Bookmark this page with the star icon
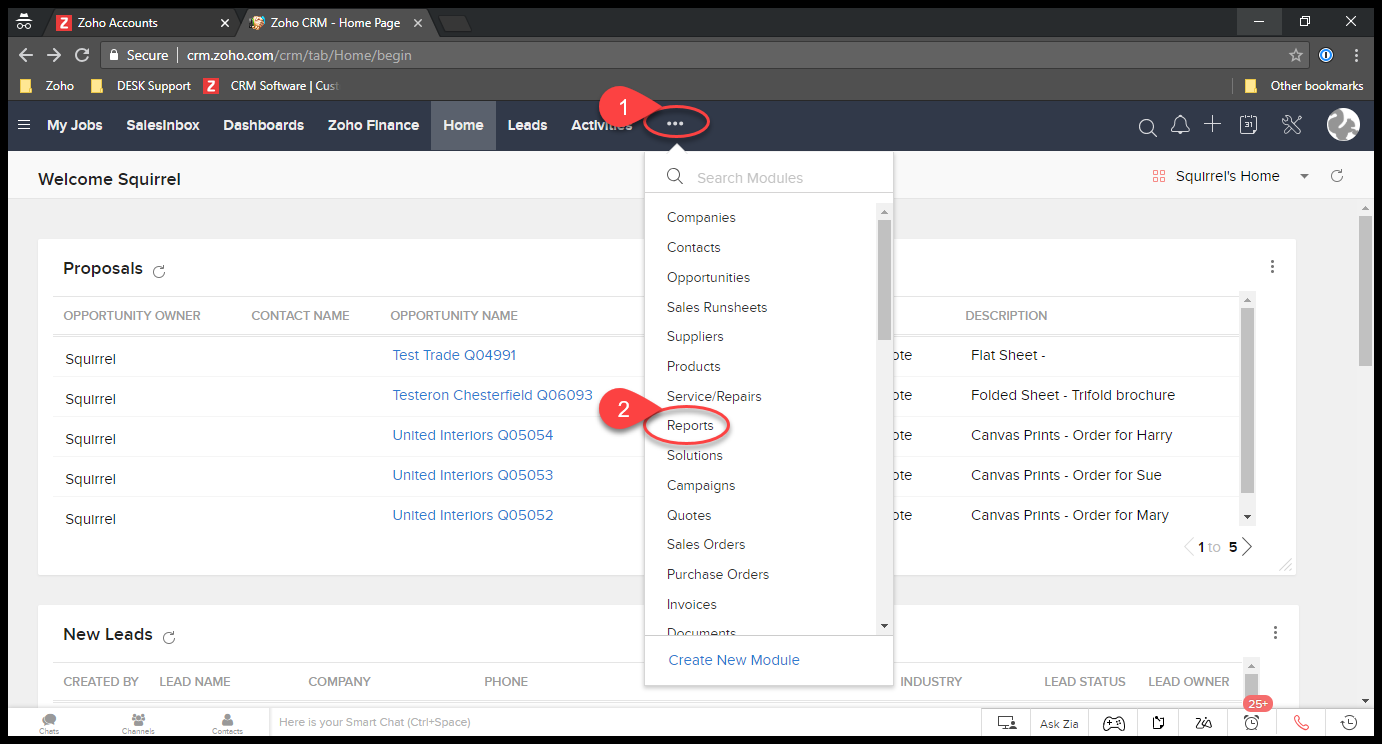This screenshot has width=1382, height=744. tap(1296, 56)
